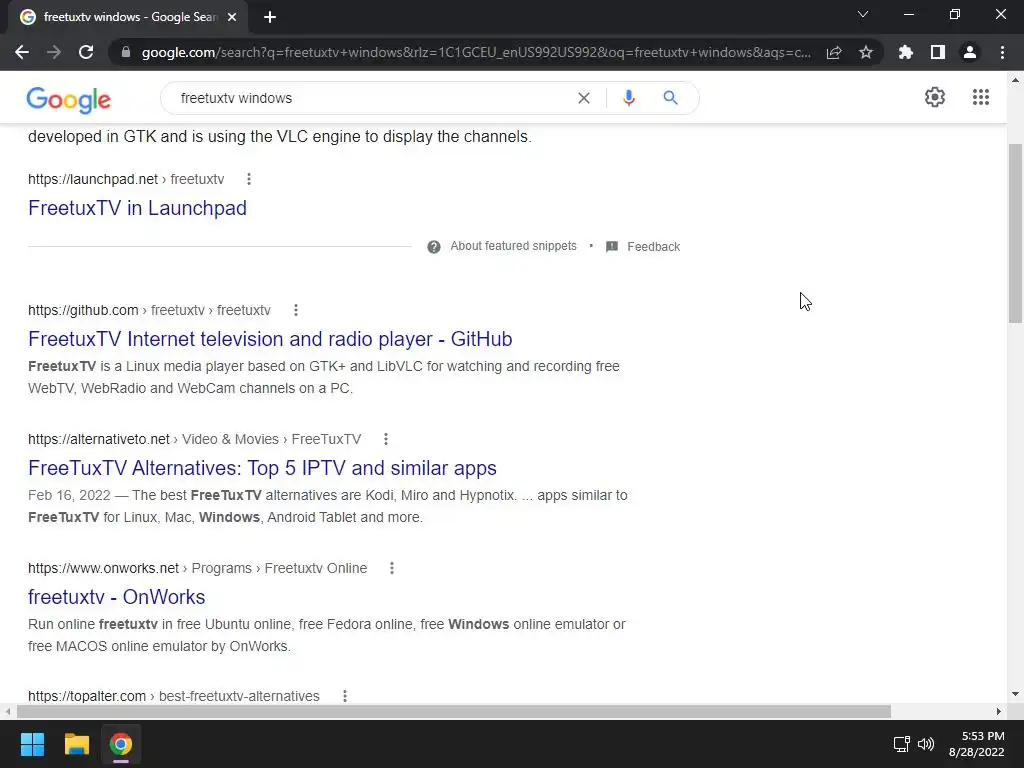
Task: Close the freetuxtv windows tab
Action: pos(232,17)
